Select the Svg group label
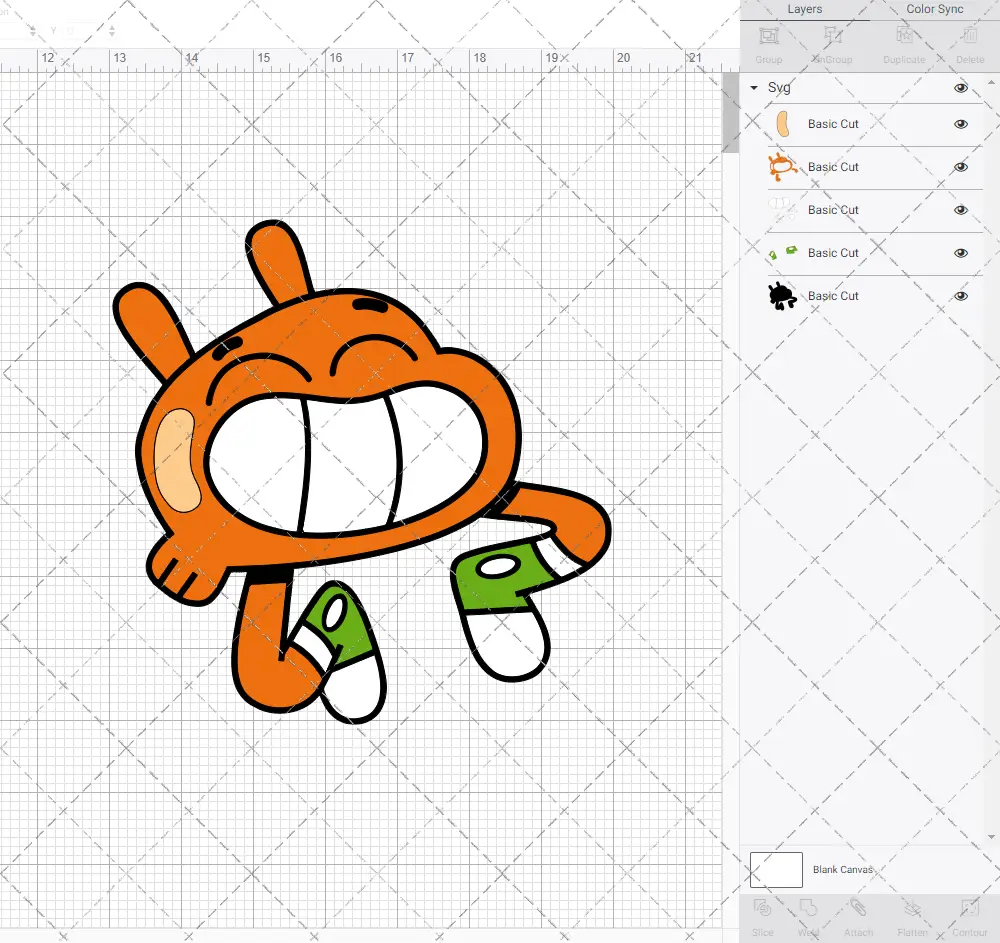This screenshot has width=1000, height=943. [x=779, y=88]
